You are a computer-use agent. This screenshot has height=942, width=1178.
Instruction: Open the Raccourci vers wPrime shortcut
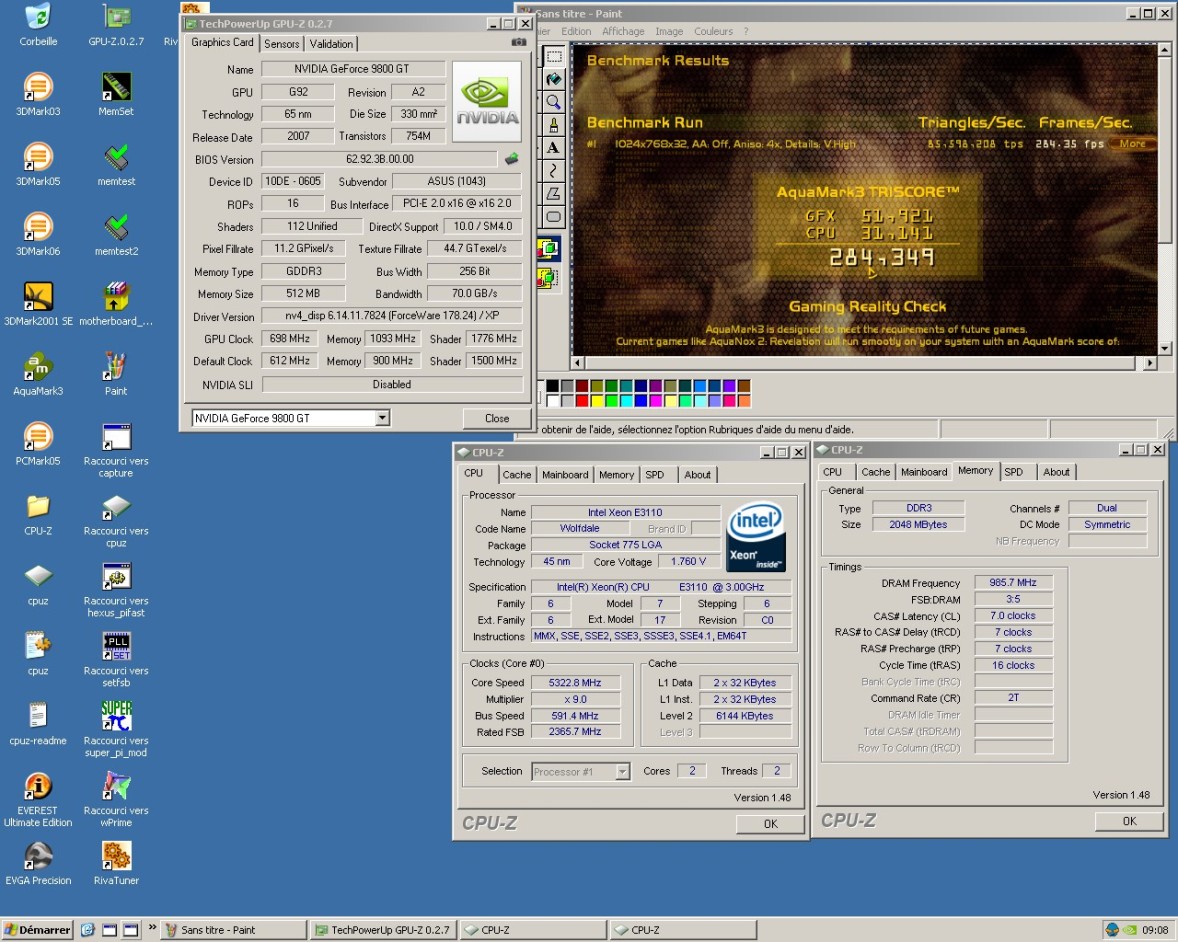[x=116, y=799]
